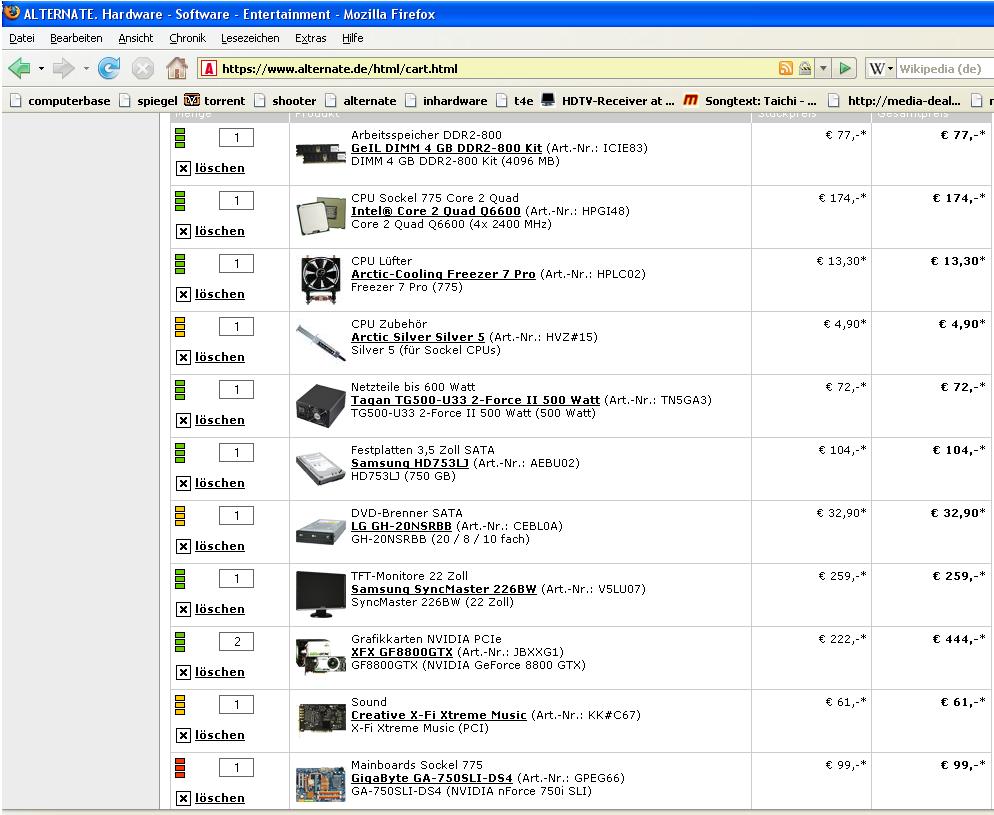994x815 pixels.
Task: Open GigaByte GA-750SLI-DS4 product link
Action: (x=432, y=778)
